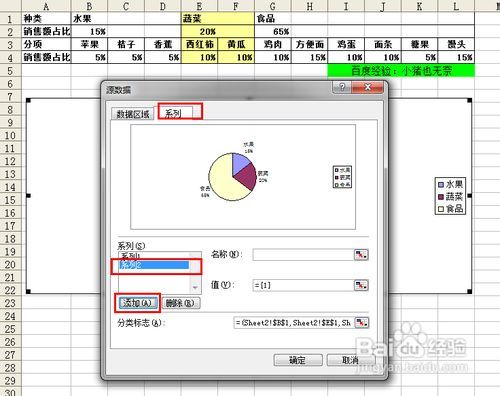The height and width of the screenshot is (396, 500).
Task: Click row 1 header
Action: point(10,18)
